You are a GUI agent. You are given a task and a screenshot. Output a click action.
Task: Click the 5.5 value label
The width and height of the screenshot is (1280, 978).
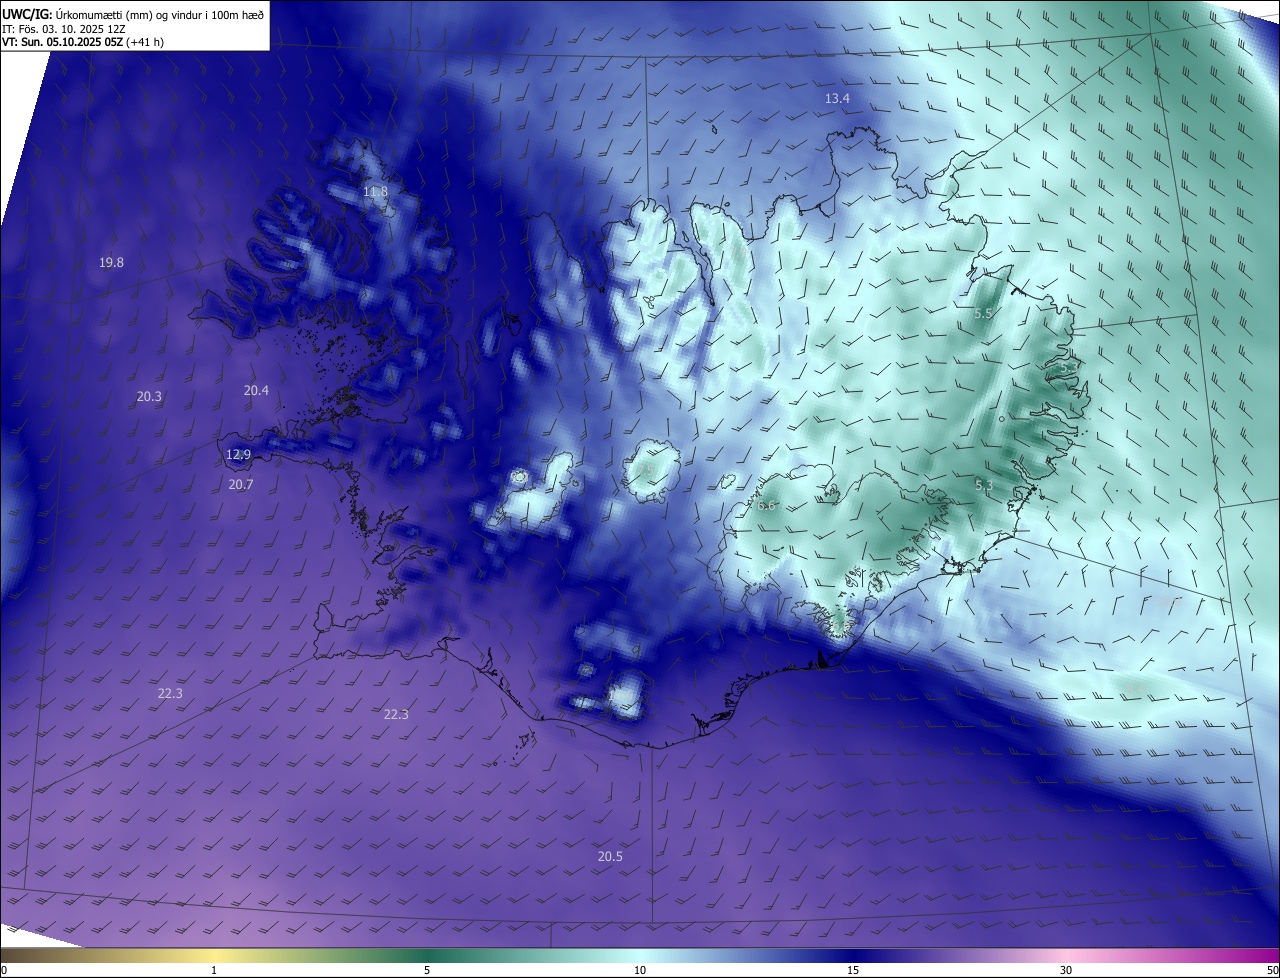[x=982, y=314]
